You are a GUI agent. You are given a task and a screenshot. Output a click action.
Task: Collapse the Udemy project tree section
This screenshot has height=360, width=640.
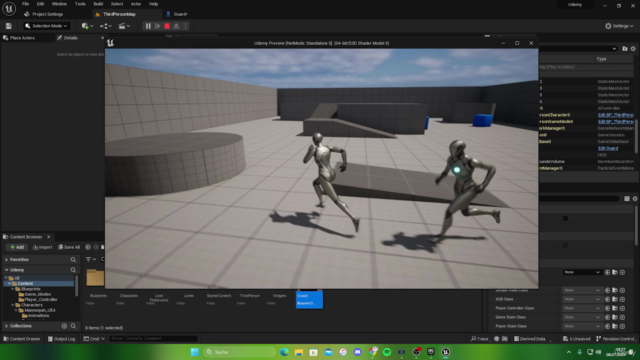pos(7,270)
